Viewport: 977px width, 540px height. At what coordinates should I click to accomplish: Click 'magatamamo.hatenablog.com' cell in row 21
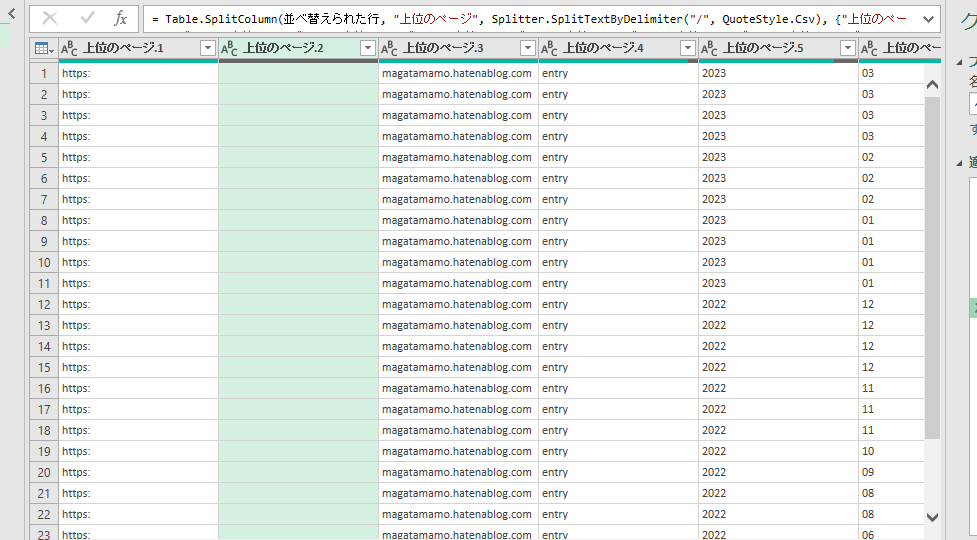click(x=458, y=493)
